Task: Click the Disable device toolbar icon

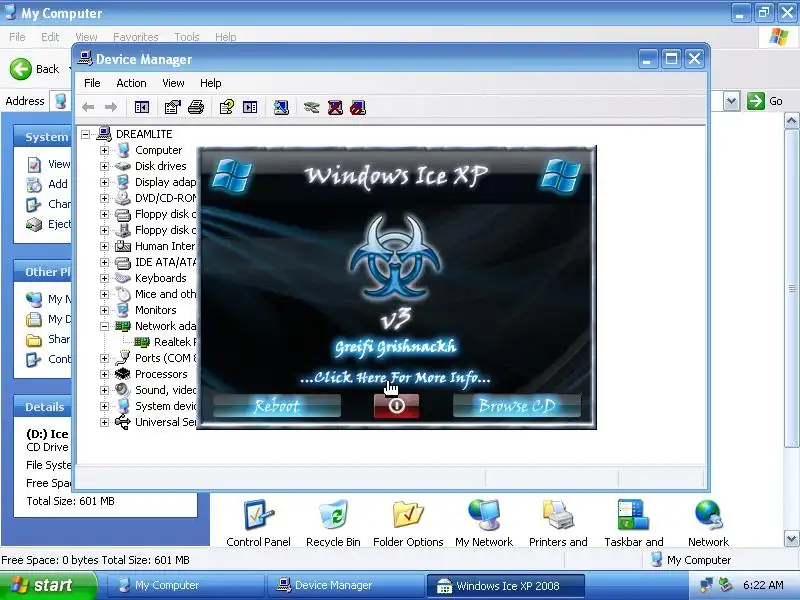Action: 358,107
